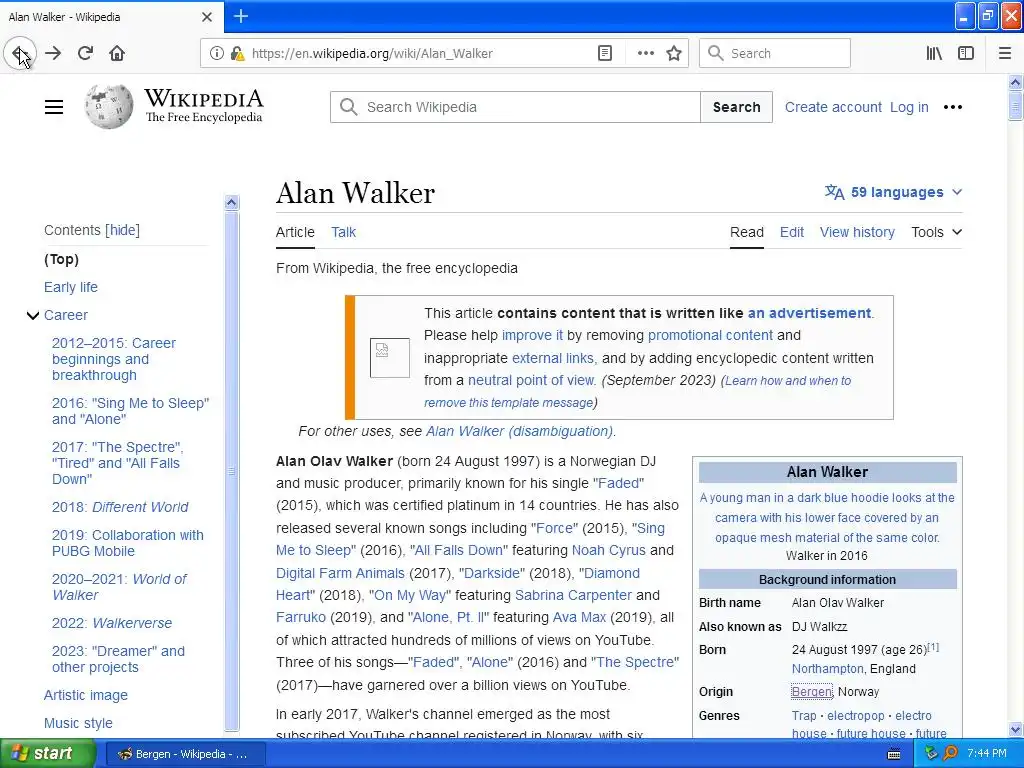1024x768 pixels.
Task: Switch to Bergen - Wikipedia taskbar item
Action: tap(185, 754)
